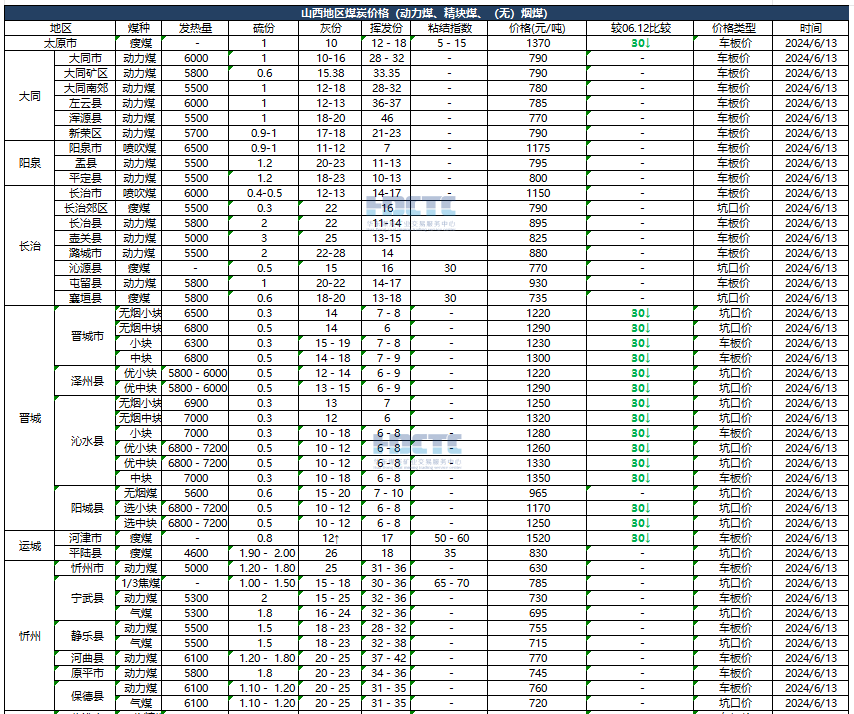Screen dimensions: 854x714
Task: Click the '时间' column header
Action: click(x=810, y=28)
